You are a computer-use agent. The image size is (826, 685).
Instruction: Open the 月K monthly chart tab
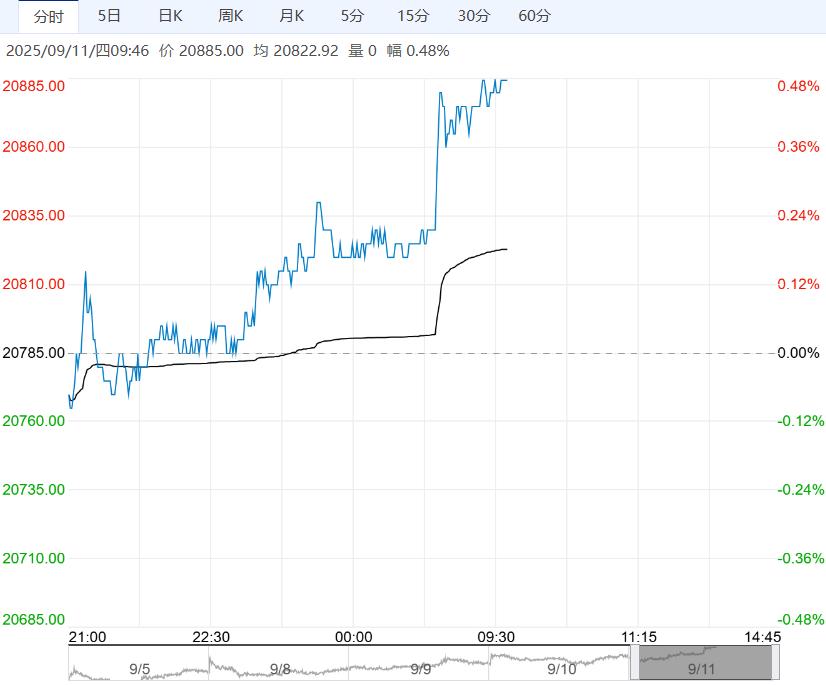click(292, 16)
